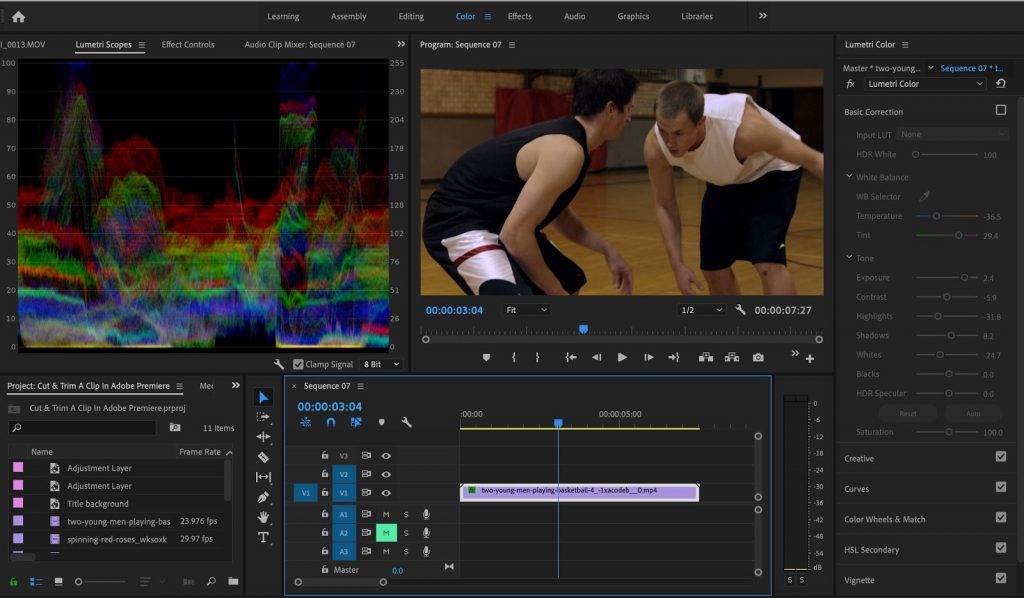Toggle V2 track lock
The height and width of the screenshot is (598, 1024).
point(325,474)
